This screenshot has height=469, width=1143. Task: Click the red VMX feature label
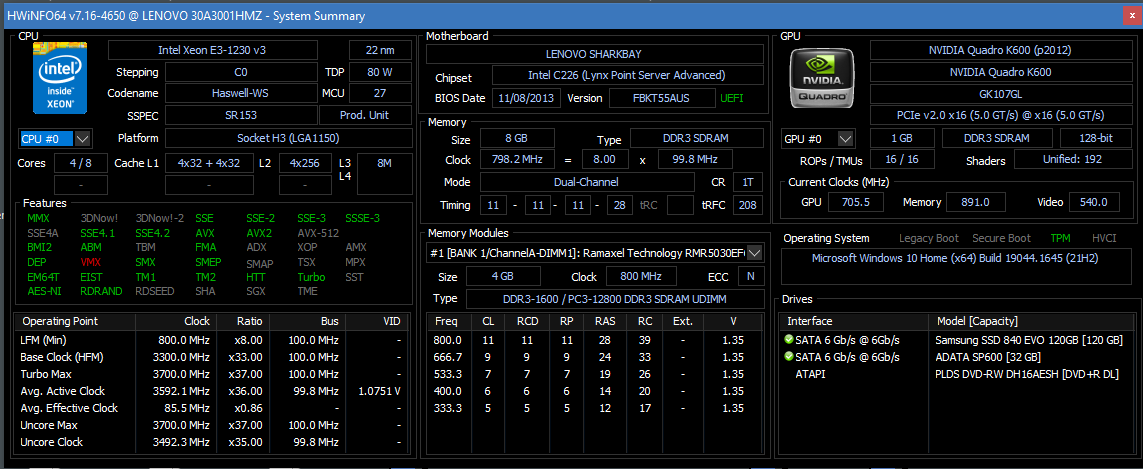pos(91,263)
